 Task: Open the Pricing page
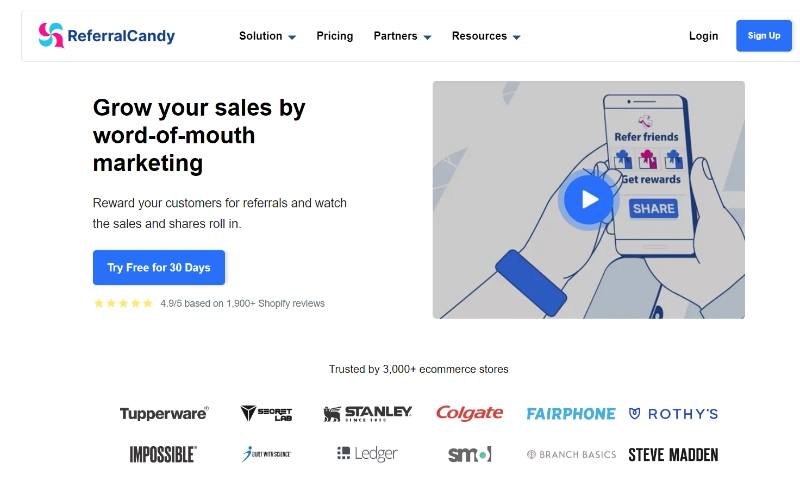pos(335,36)
